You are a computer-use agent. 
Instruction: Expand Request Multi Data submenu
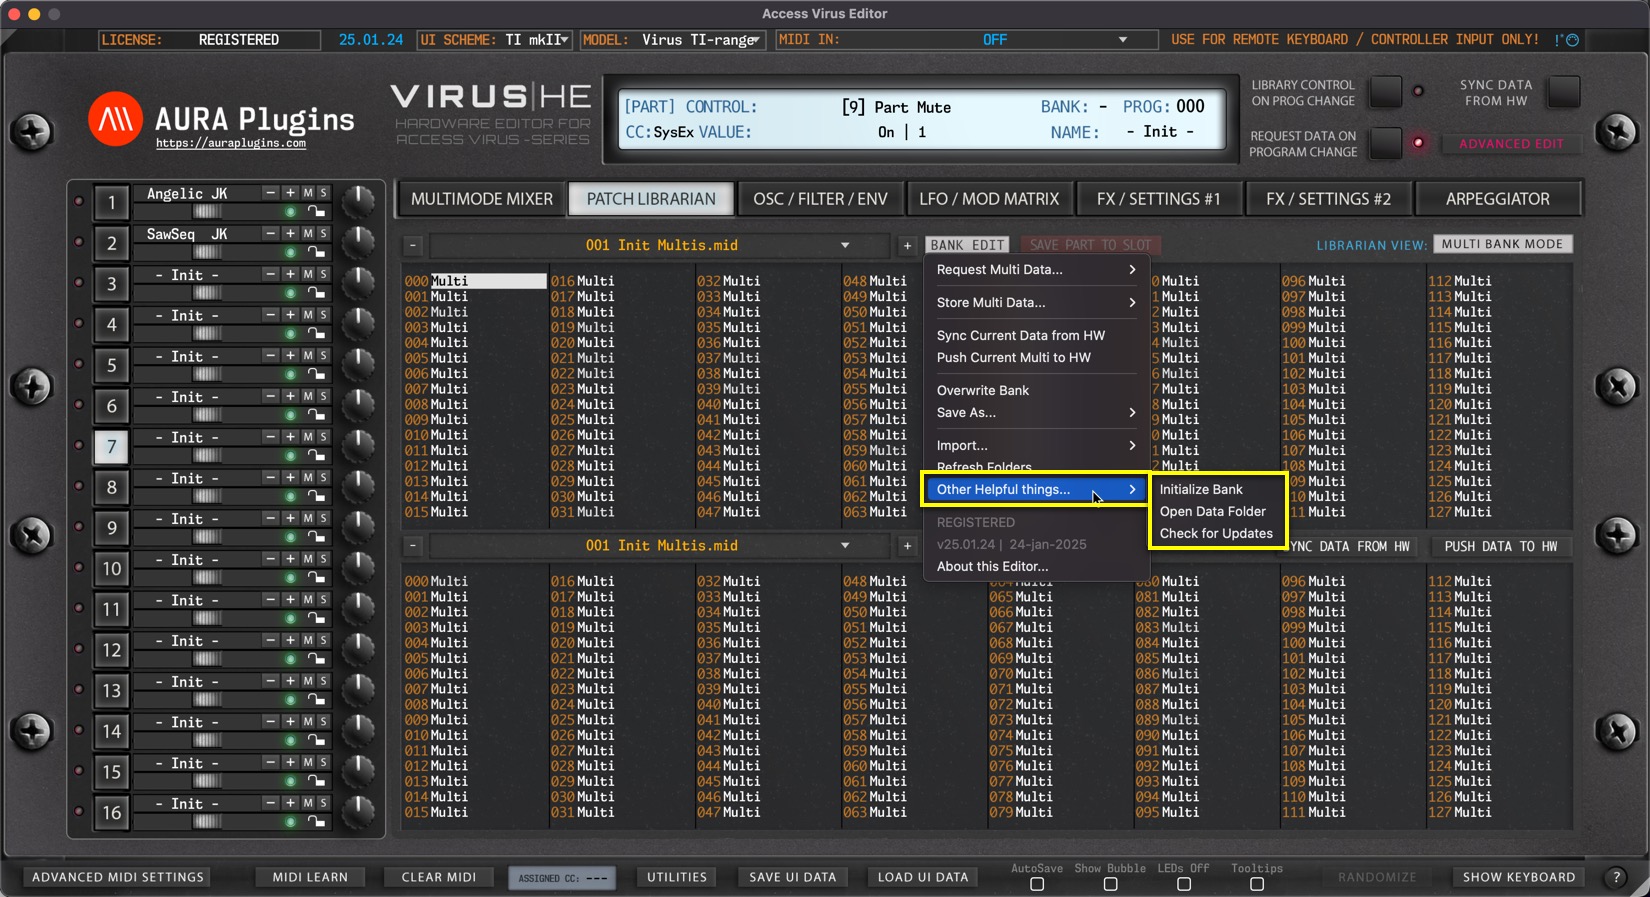(1035, 270)
